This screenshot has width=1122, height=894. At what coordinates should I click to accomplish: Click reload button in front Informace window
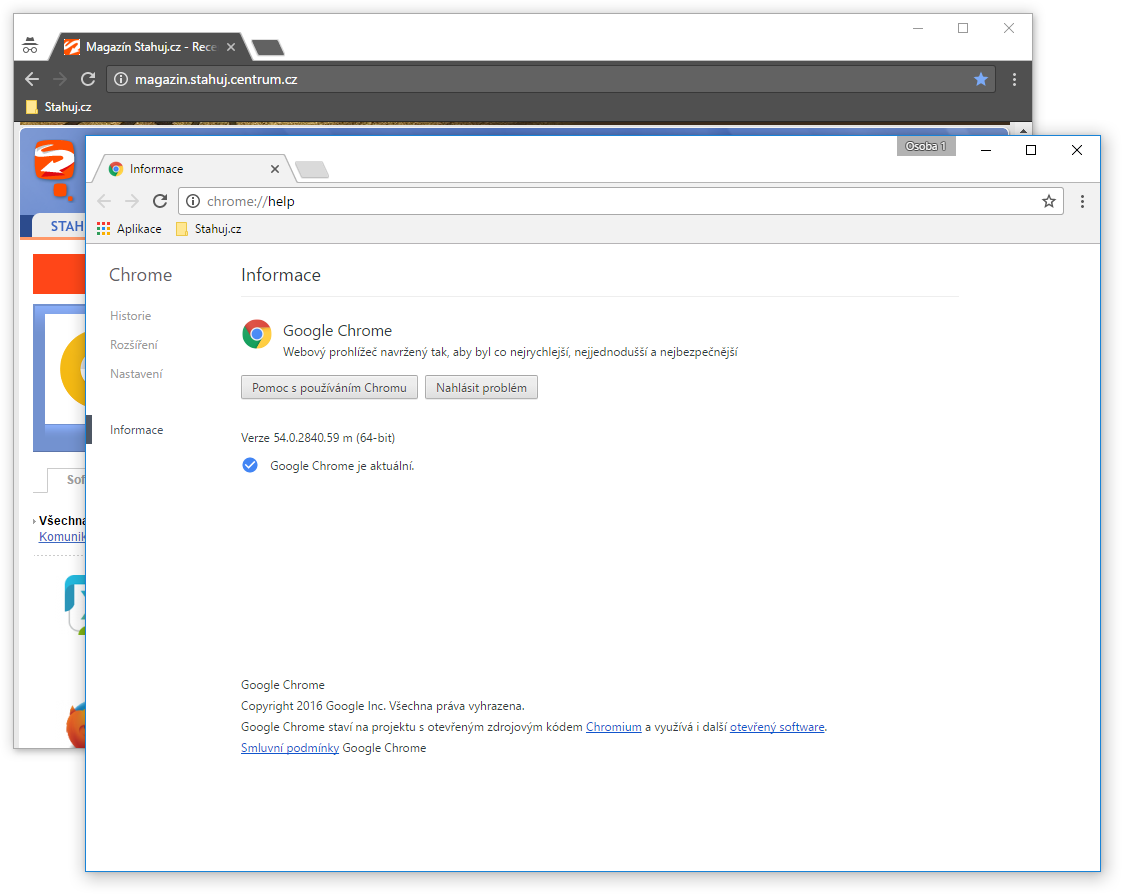click(x=160, y=201)
